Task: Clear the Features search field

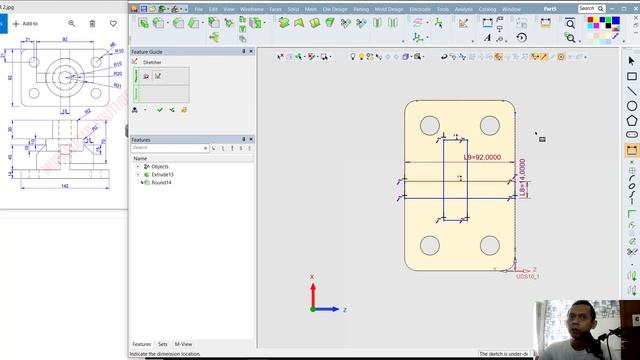Action: [x=205, y=148]
